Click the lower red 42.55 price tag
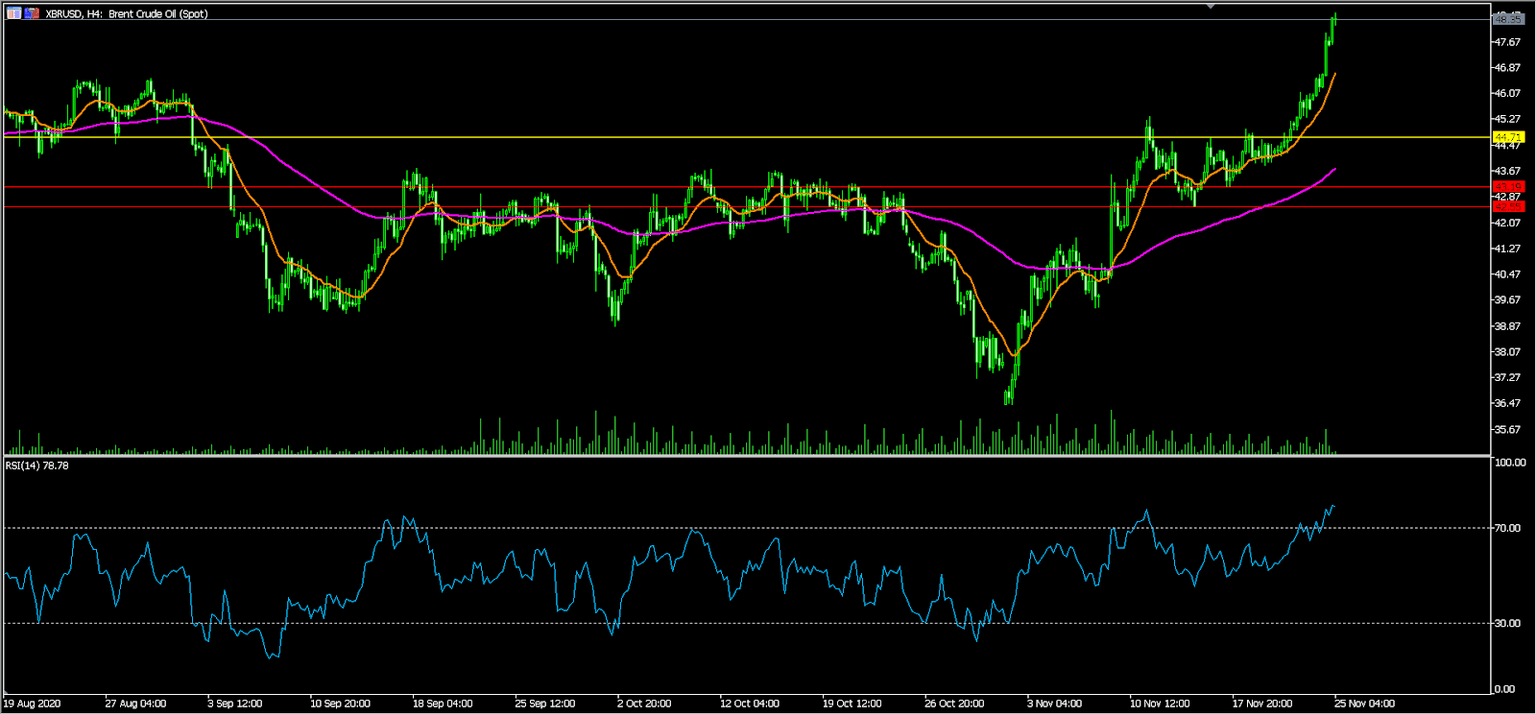The width and height of the screenshot is (1536, 714). (1507, 206)
